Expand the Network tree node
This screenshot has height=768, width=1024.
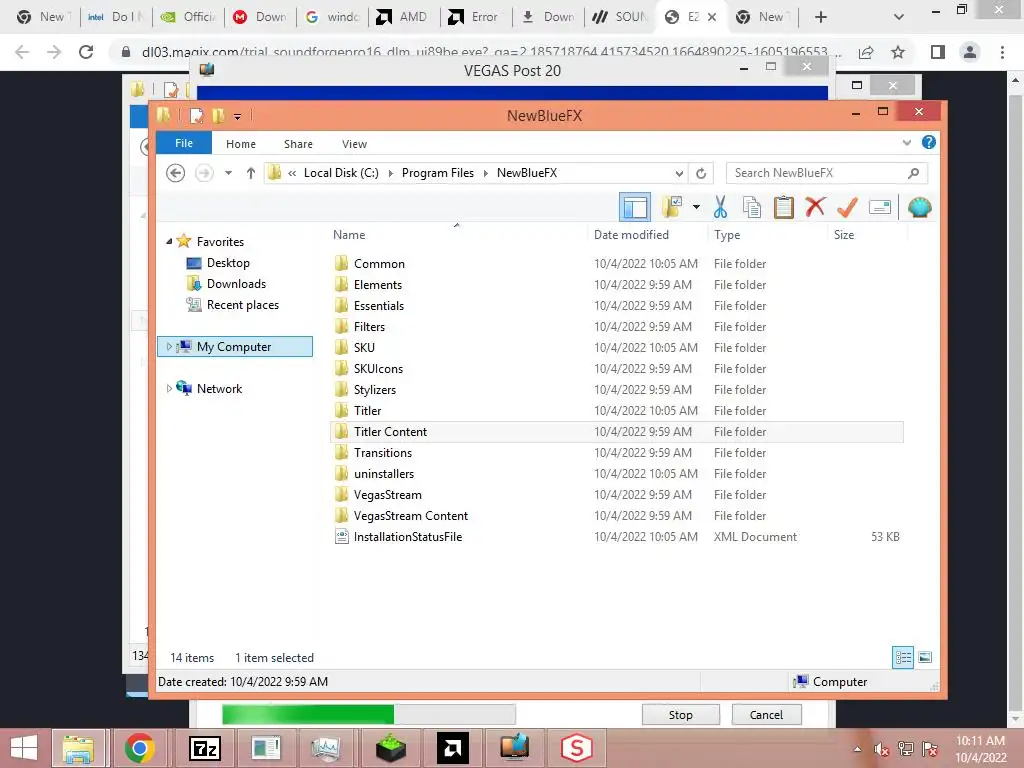pos(169,389)
